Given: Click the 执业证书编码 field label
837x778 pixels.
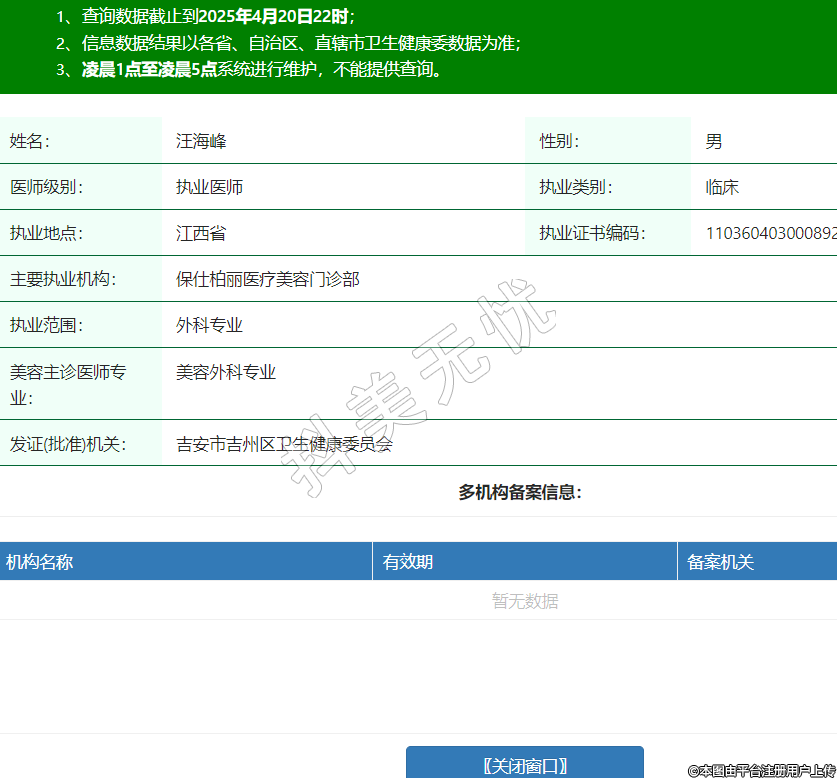Looking at the screenshot, I should point(592,233).
